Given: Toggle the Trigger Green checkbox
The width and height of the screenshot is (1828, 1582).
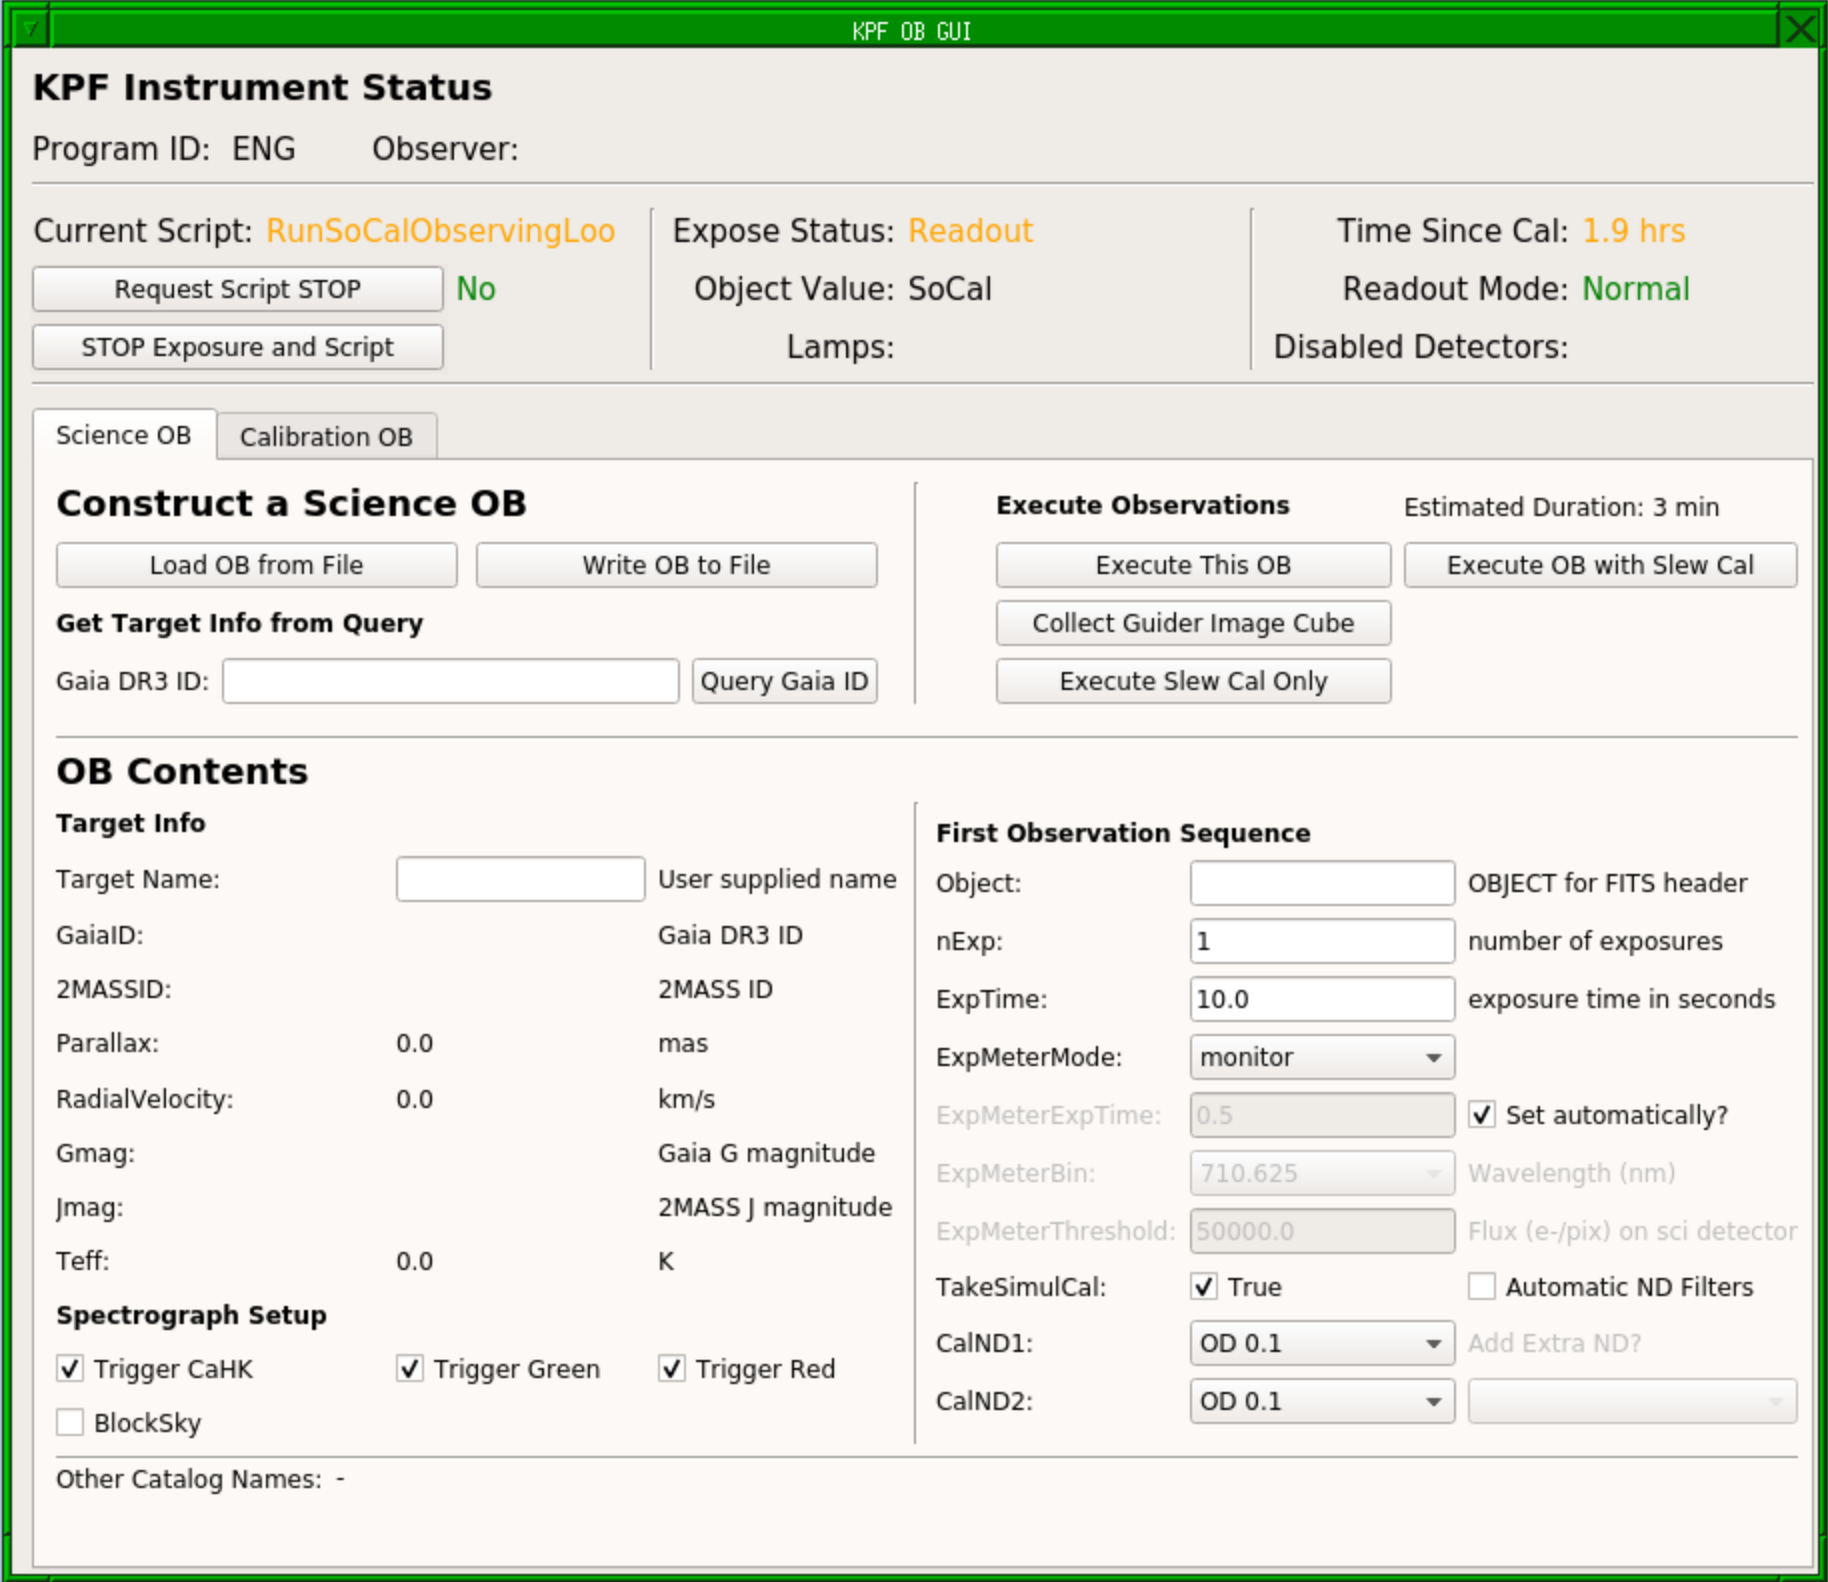Looking at the screenshot, I should pyautogui.click(x=410, y=1369).
